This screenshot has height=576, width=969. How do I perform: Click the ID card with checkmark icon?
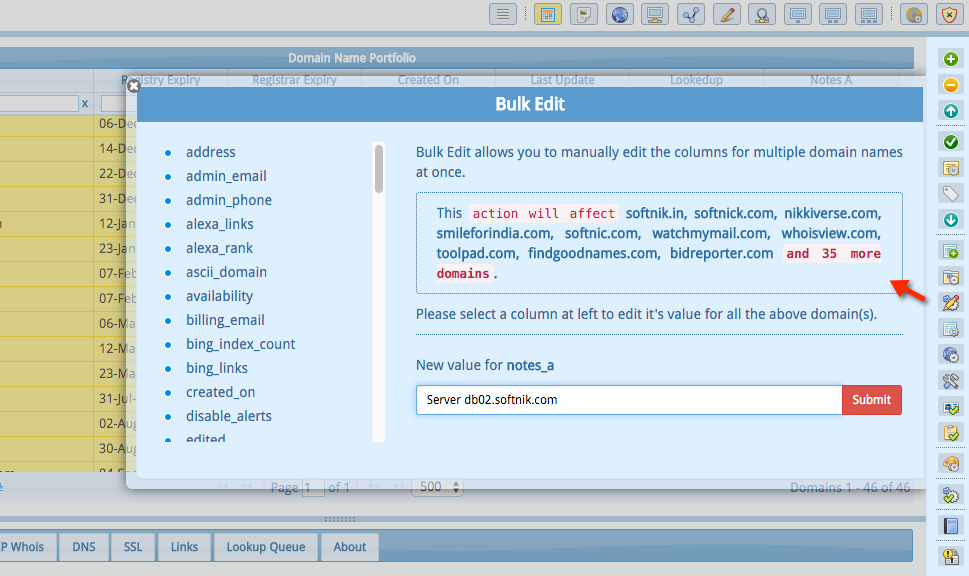[x=950, y=407]
